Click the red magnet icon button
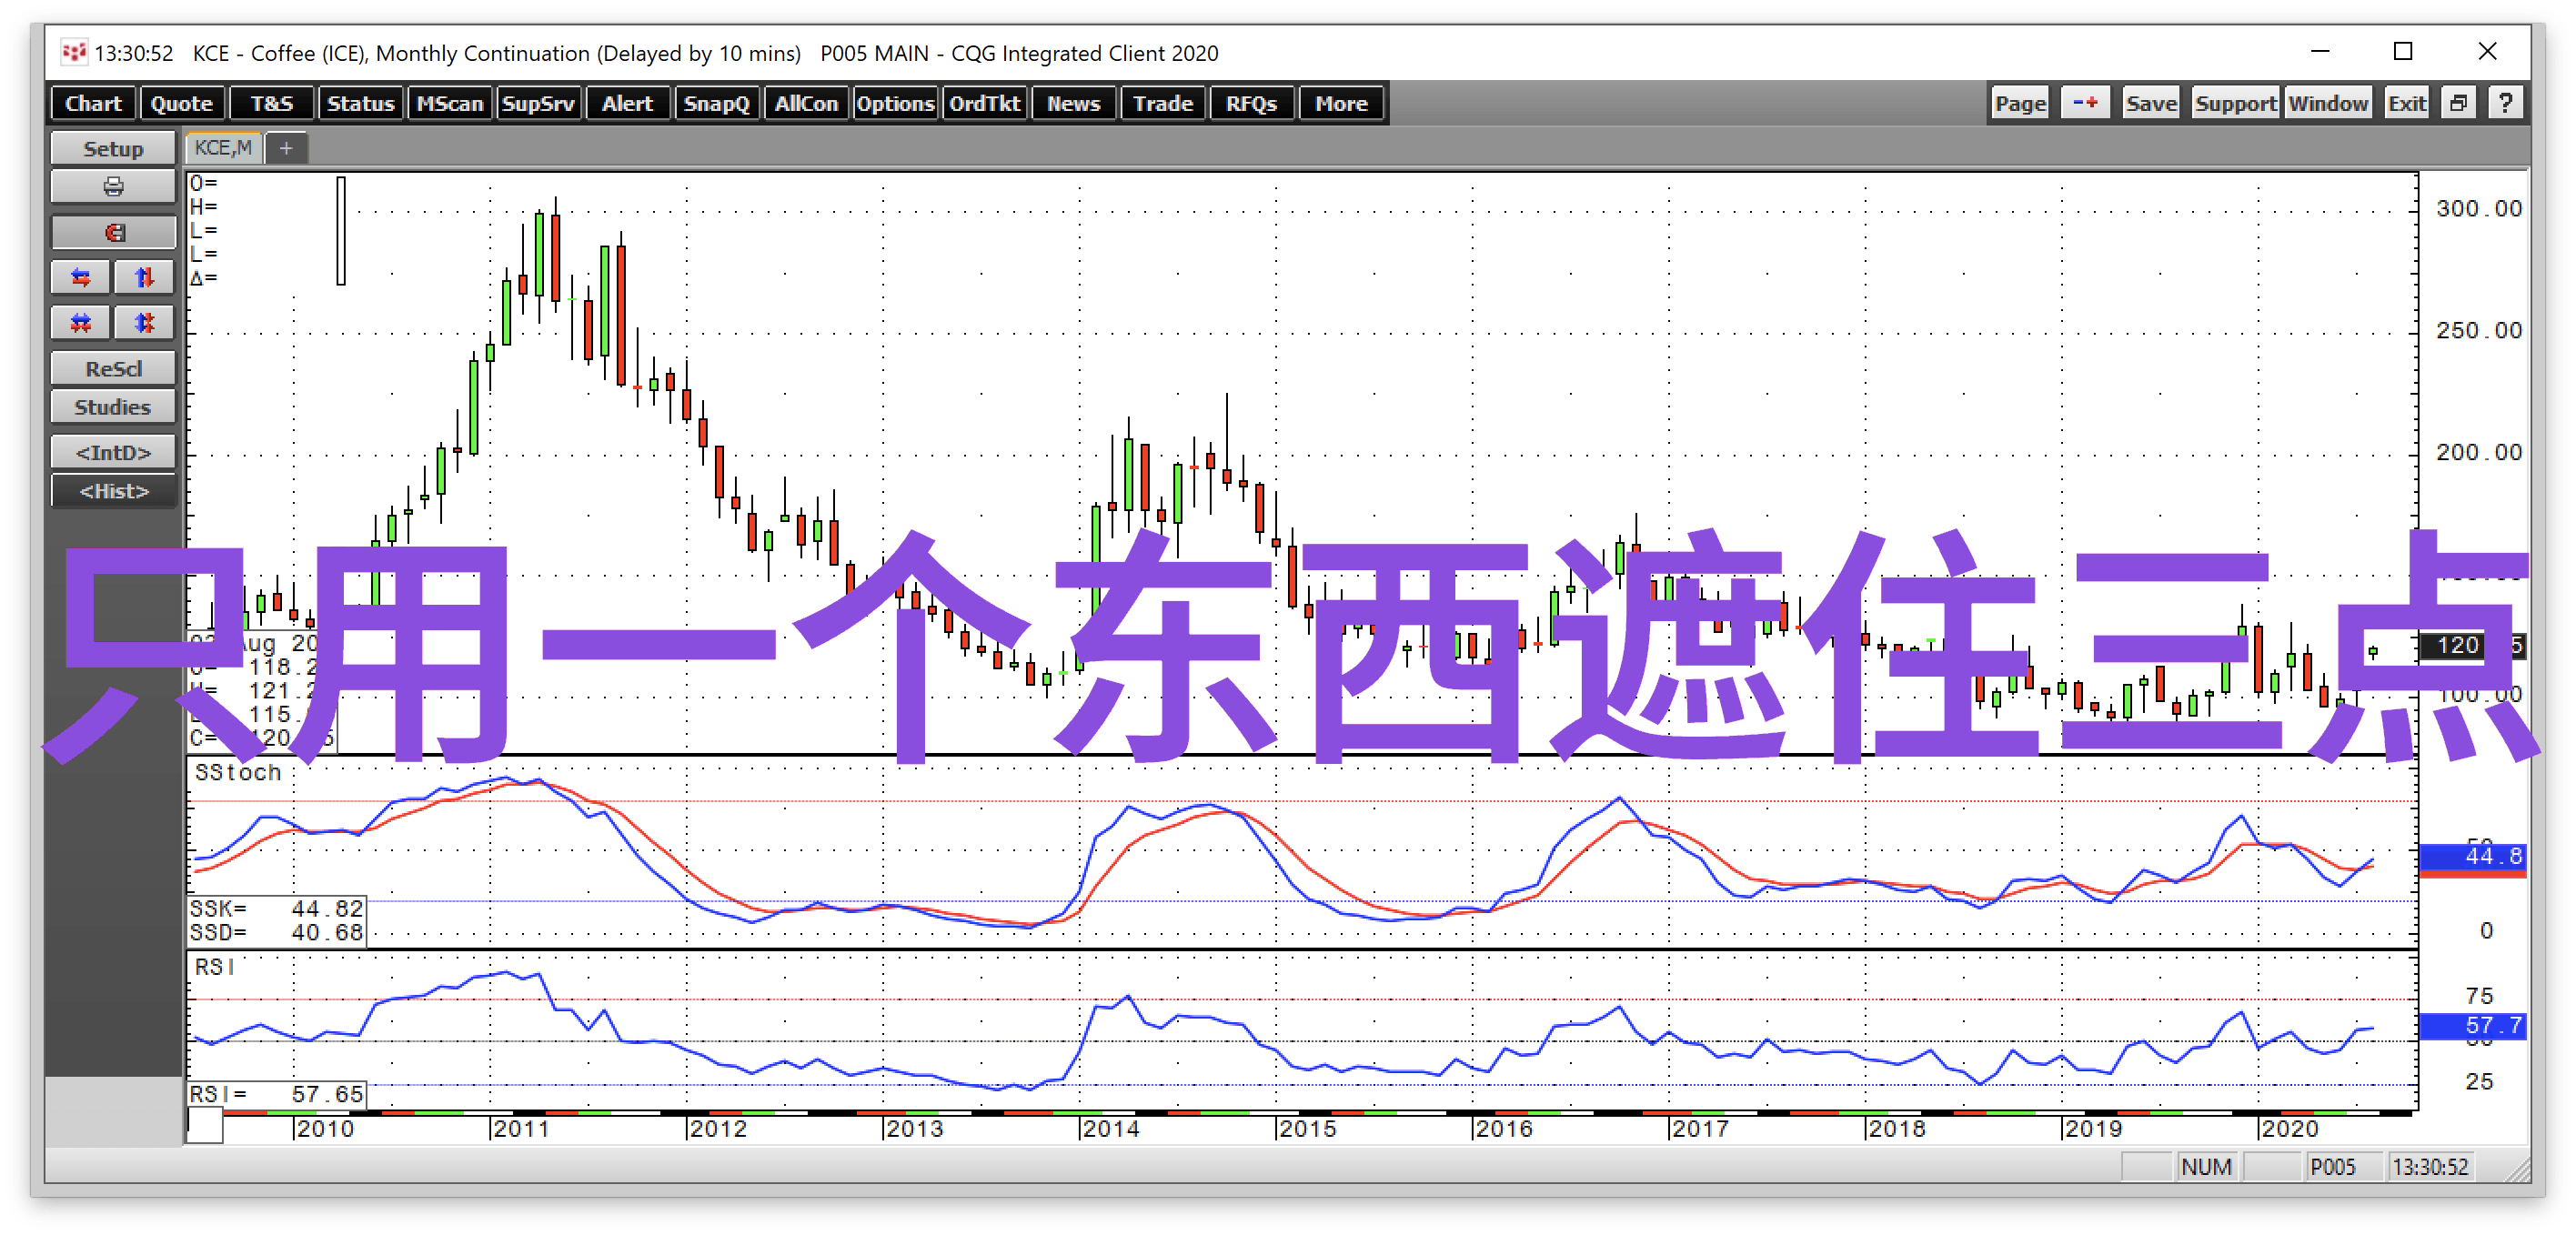Image resolution: width=2576 pixels, height=1235 pixels. point(113,232)
